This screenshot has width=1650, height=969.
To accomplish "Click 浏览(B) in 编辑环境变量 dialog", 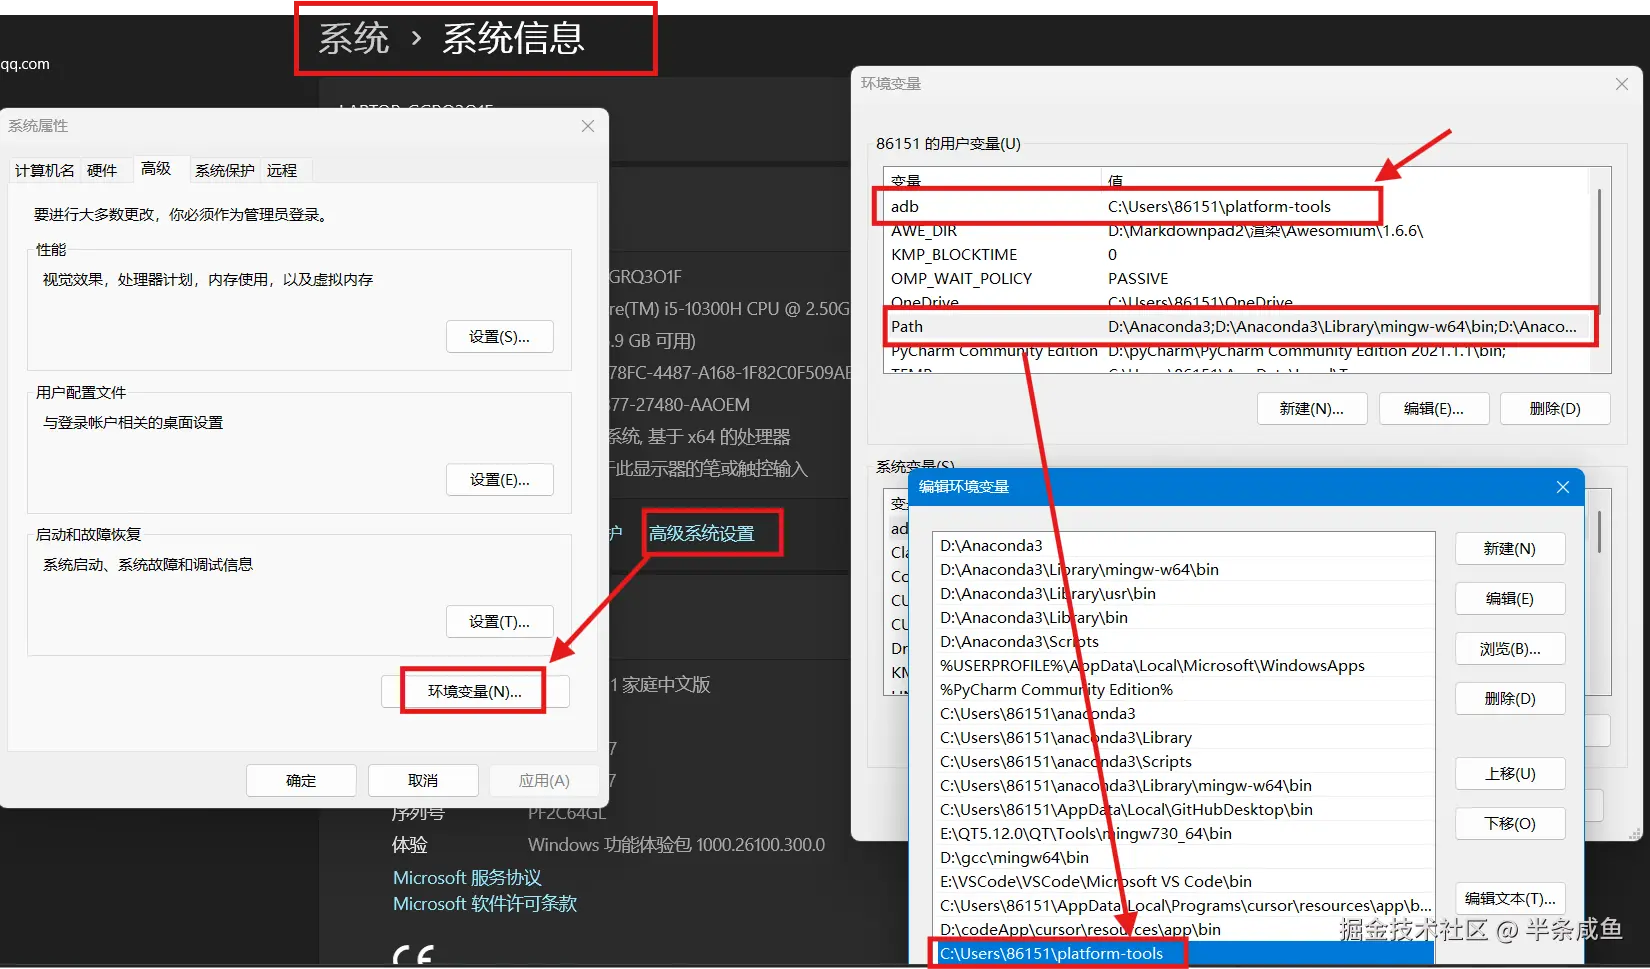I will pos(1510,648).
